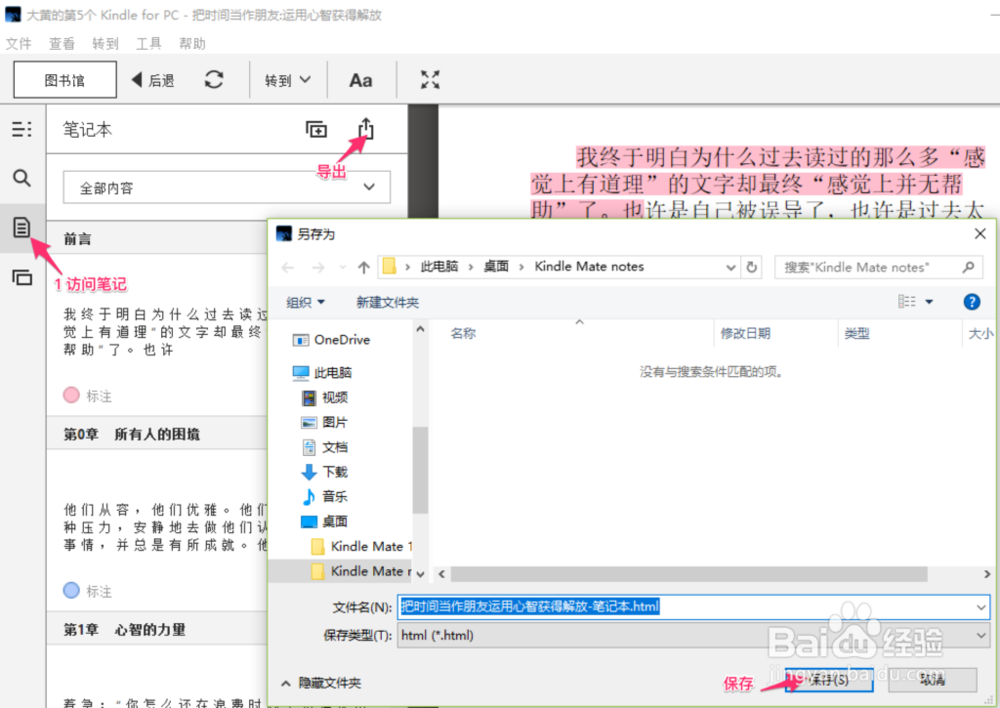Open the 工具 menu

click(149, 43)
